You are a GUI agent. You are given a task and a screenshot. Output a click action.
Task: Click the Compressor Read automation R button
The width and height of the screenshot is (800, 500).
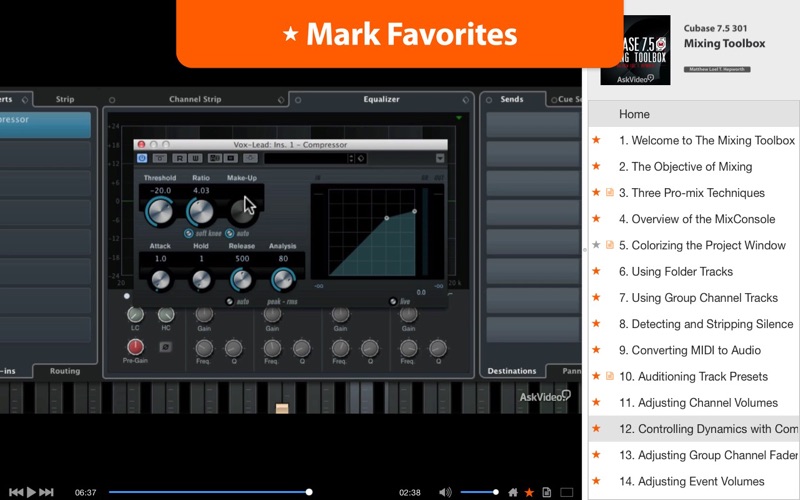pos(179,159)
